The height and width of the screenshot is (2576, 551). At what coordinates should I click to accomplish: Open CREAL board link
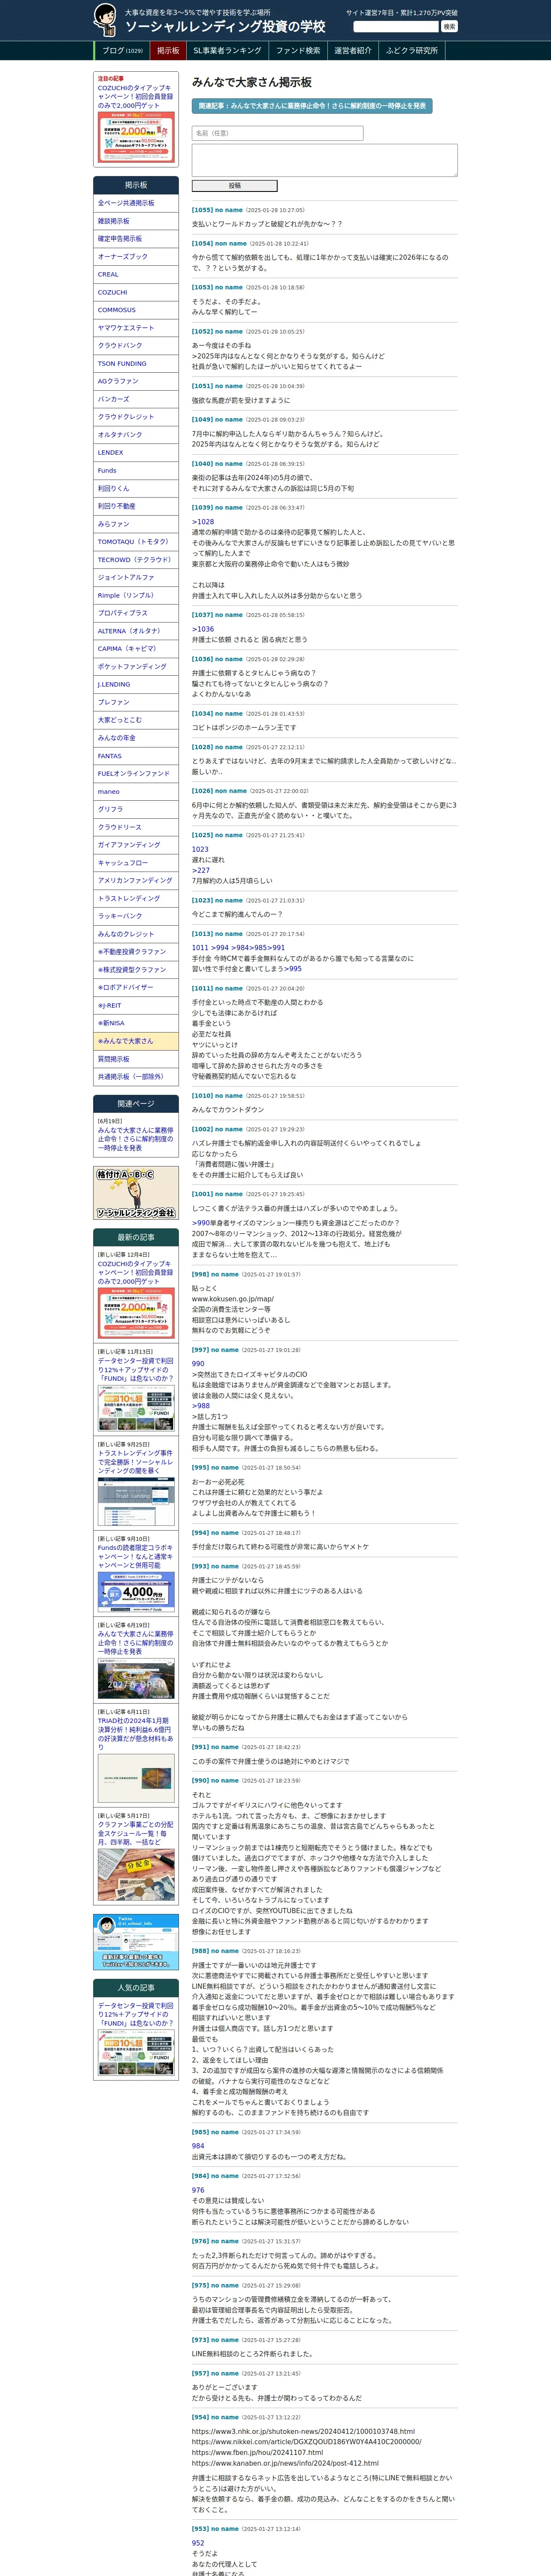coord(136,274)
